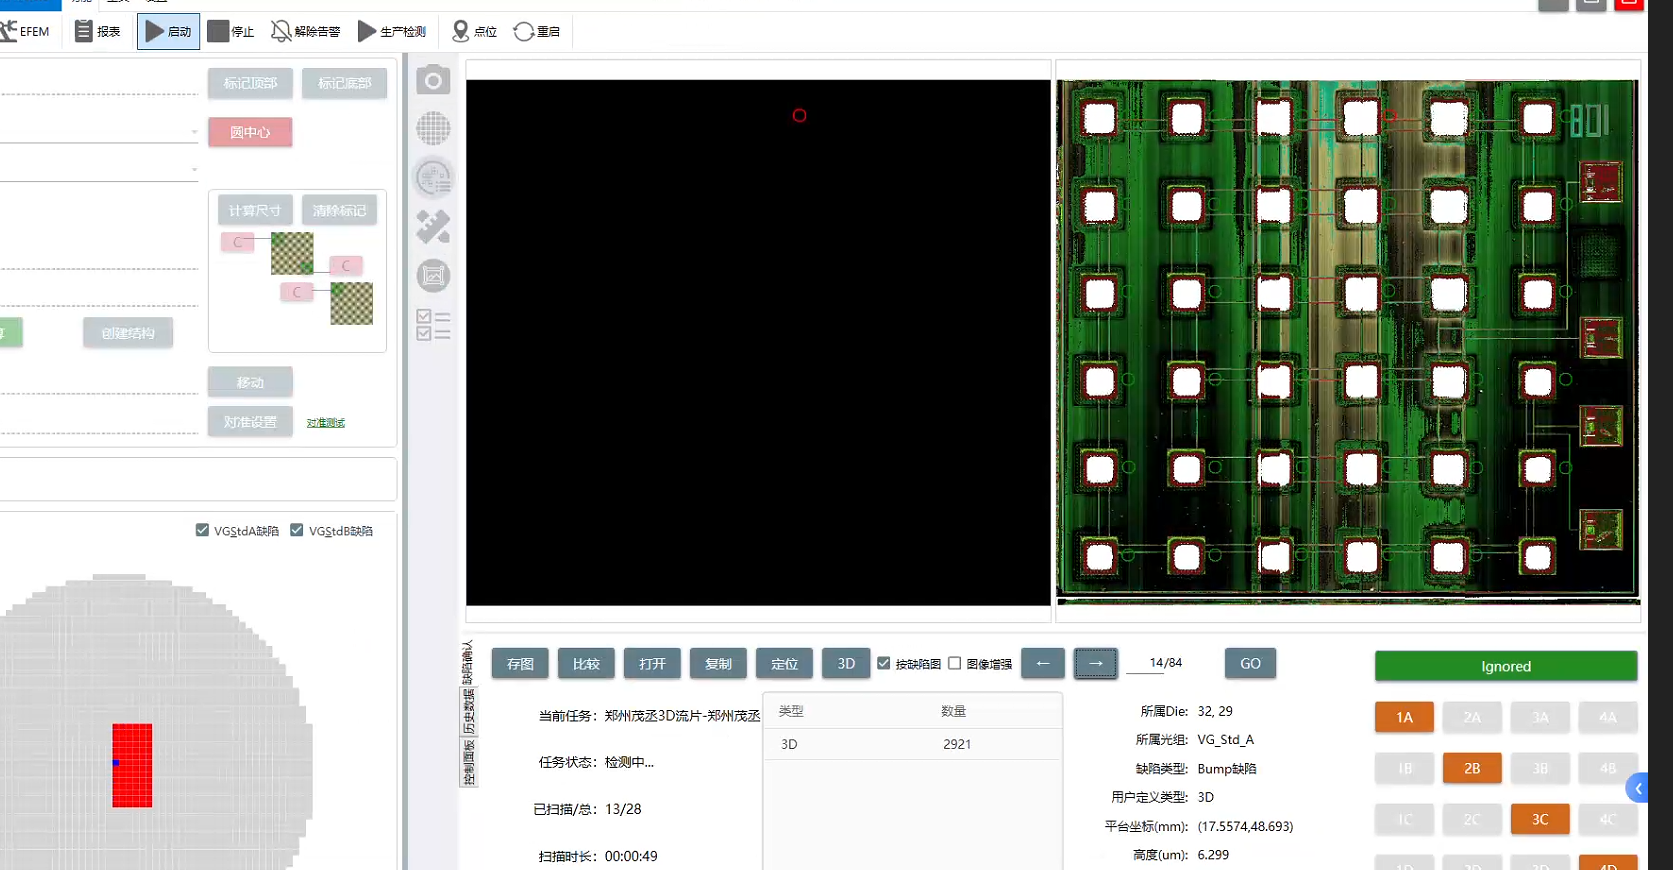The width and height of the screenshot is (1673, 870).
Task: Select the 2A classification button
Action: pos(1472,717)
